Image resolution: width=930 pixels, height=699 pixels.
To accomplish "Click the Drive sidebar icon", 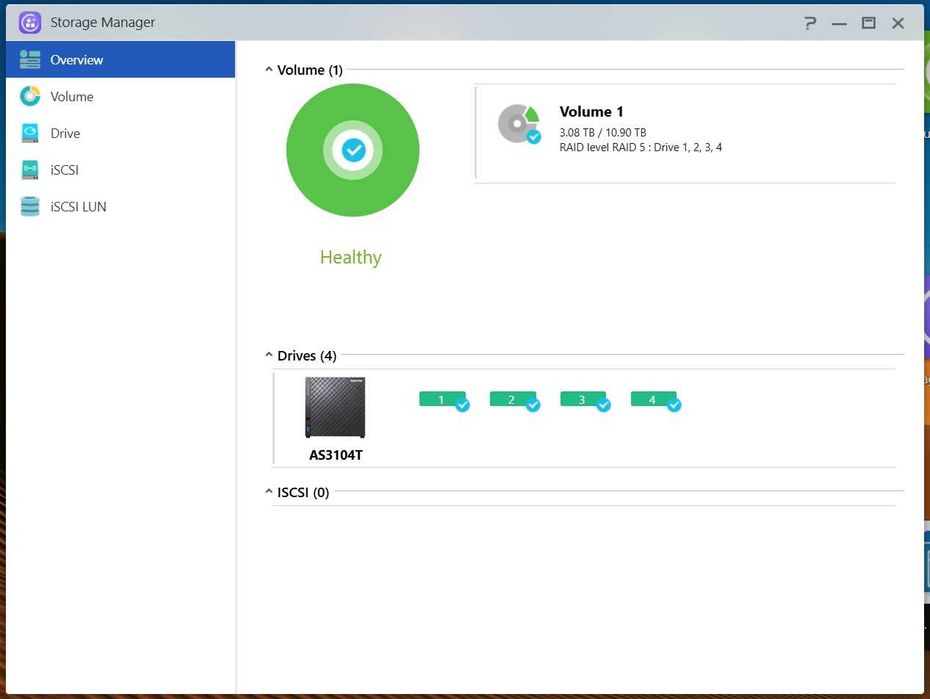I will [30, 133].
